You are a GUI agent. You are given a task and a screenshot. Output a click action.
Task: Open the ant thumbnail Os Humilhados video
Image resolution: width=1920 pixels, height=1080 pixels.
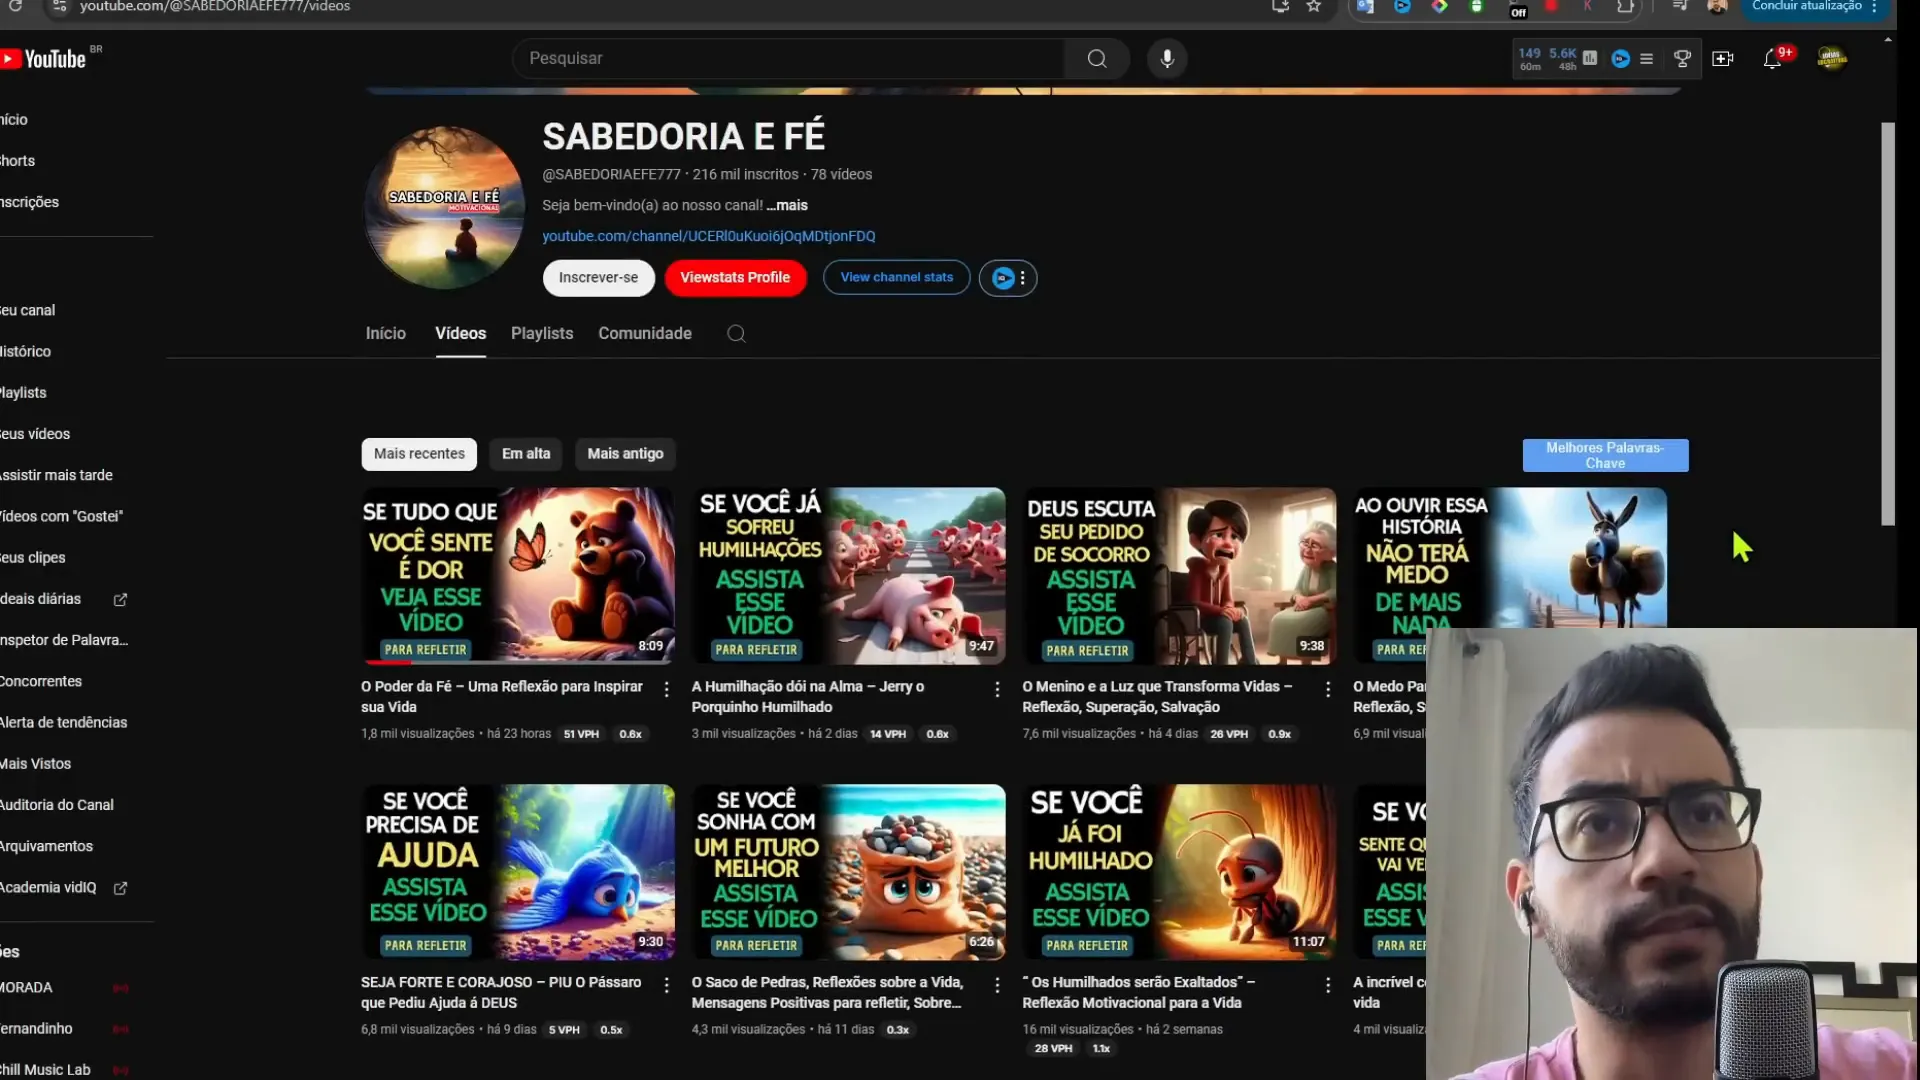(1179, 872)
